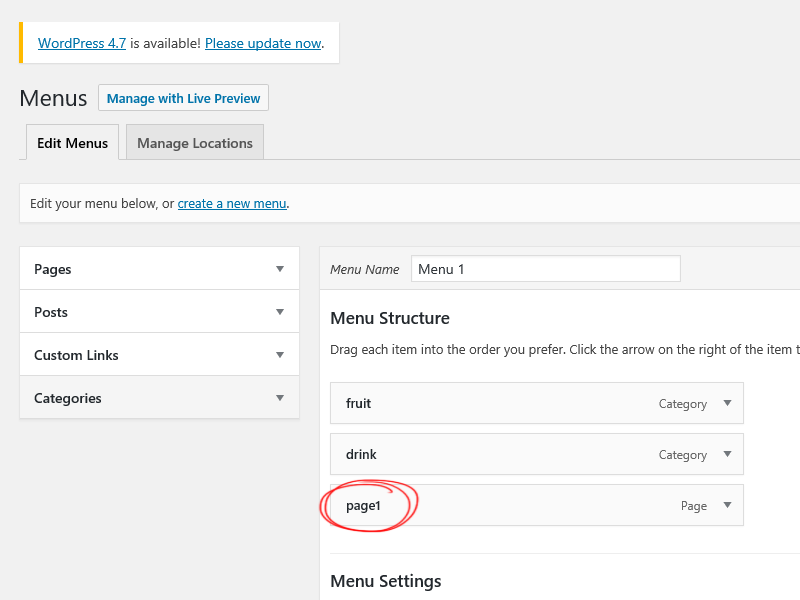Click the Custom Links panel heading
Image resolution: width=800 pixels, height=600 pixels.
[x=76, y=355]
